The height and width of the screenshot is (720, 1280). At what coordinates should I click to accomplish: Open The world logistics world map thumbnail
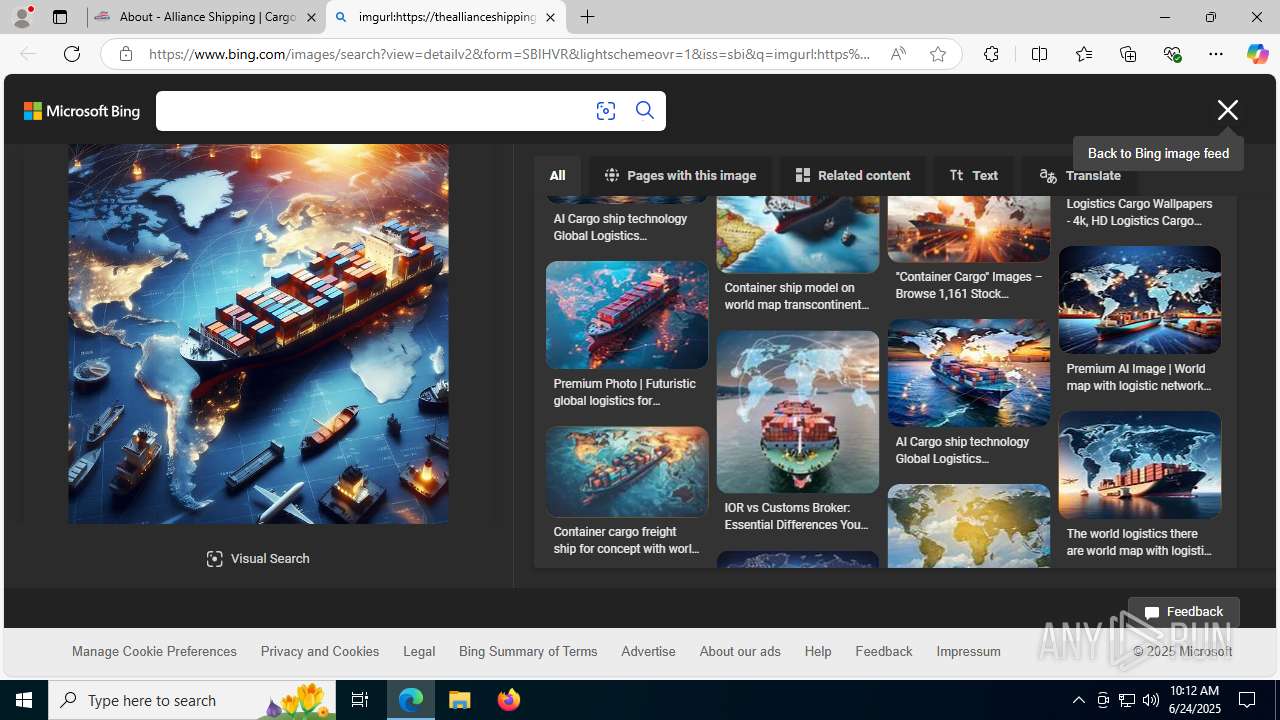pos(1140,465)
